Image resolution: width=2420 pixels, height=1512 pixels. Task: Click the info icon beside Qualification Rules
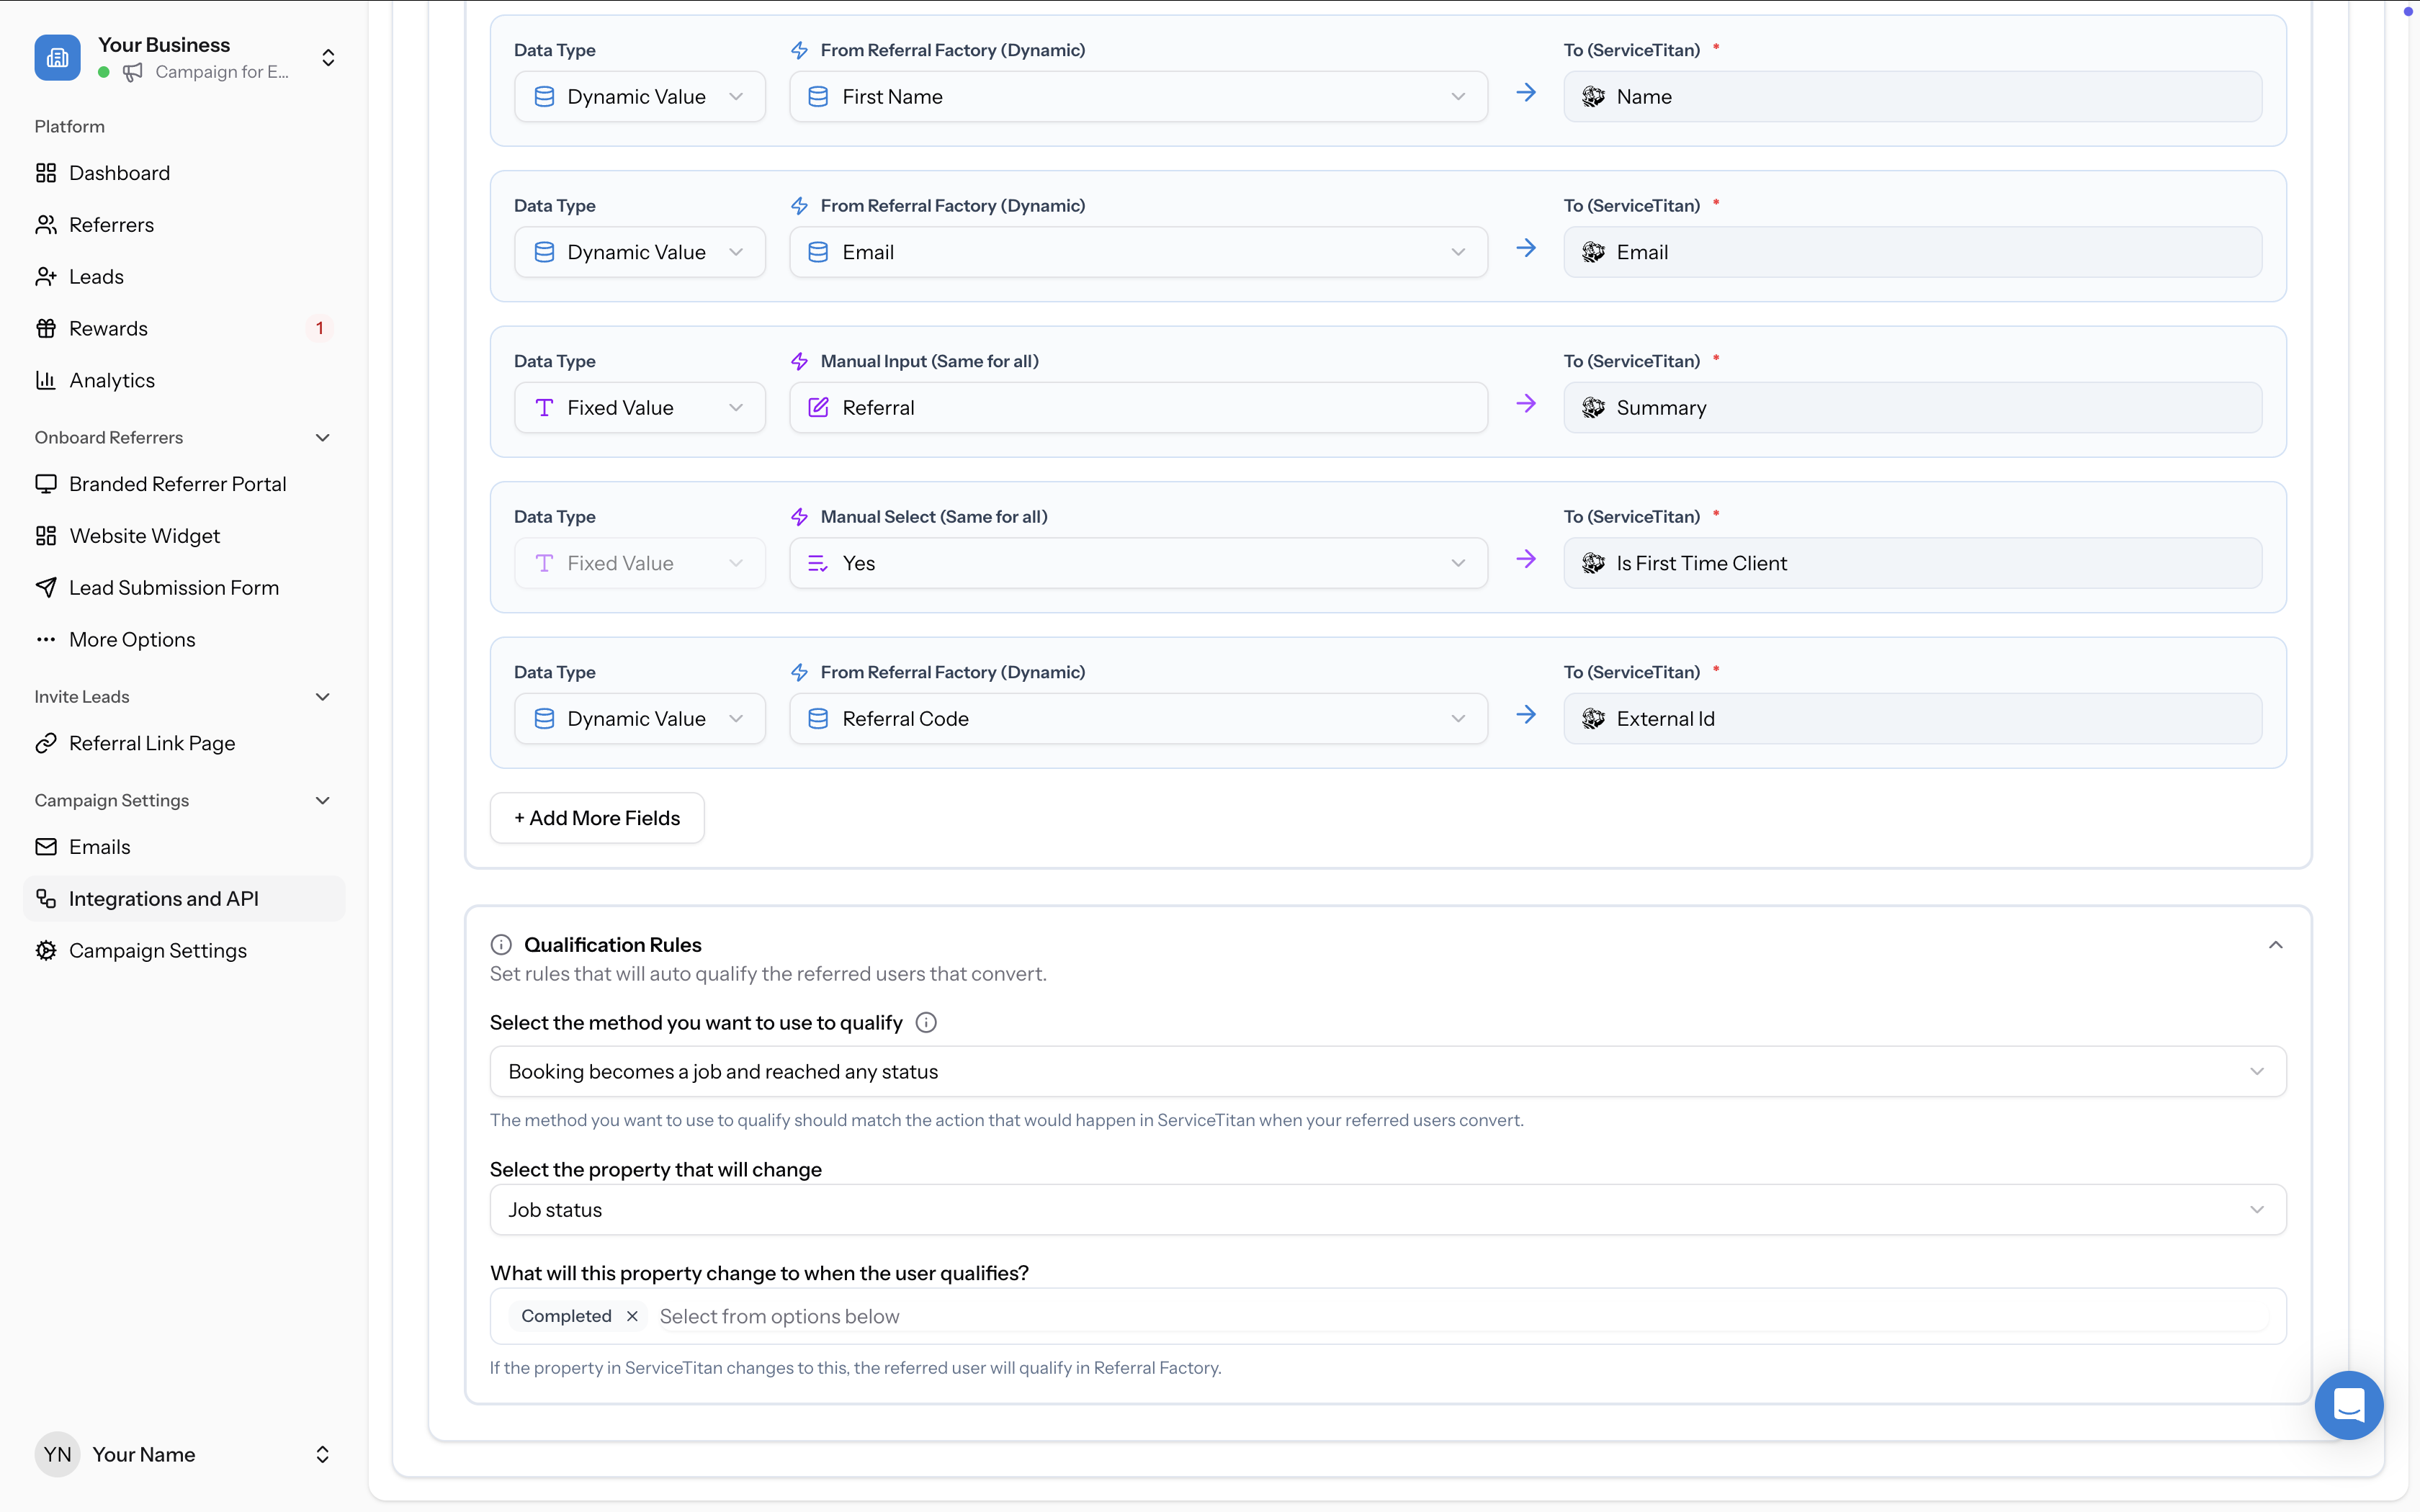[501, 945]
